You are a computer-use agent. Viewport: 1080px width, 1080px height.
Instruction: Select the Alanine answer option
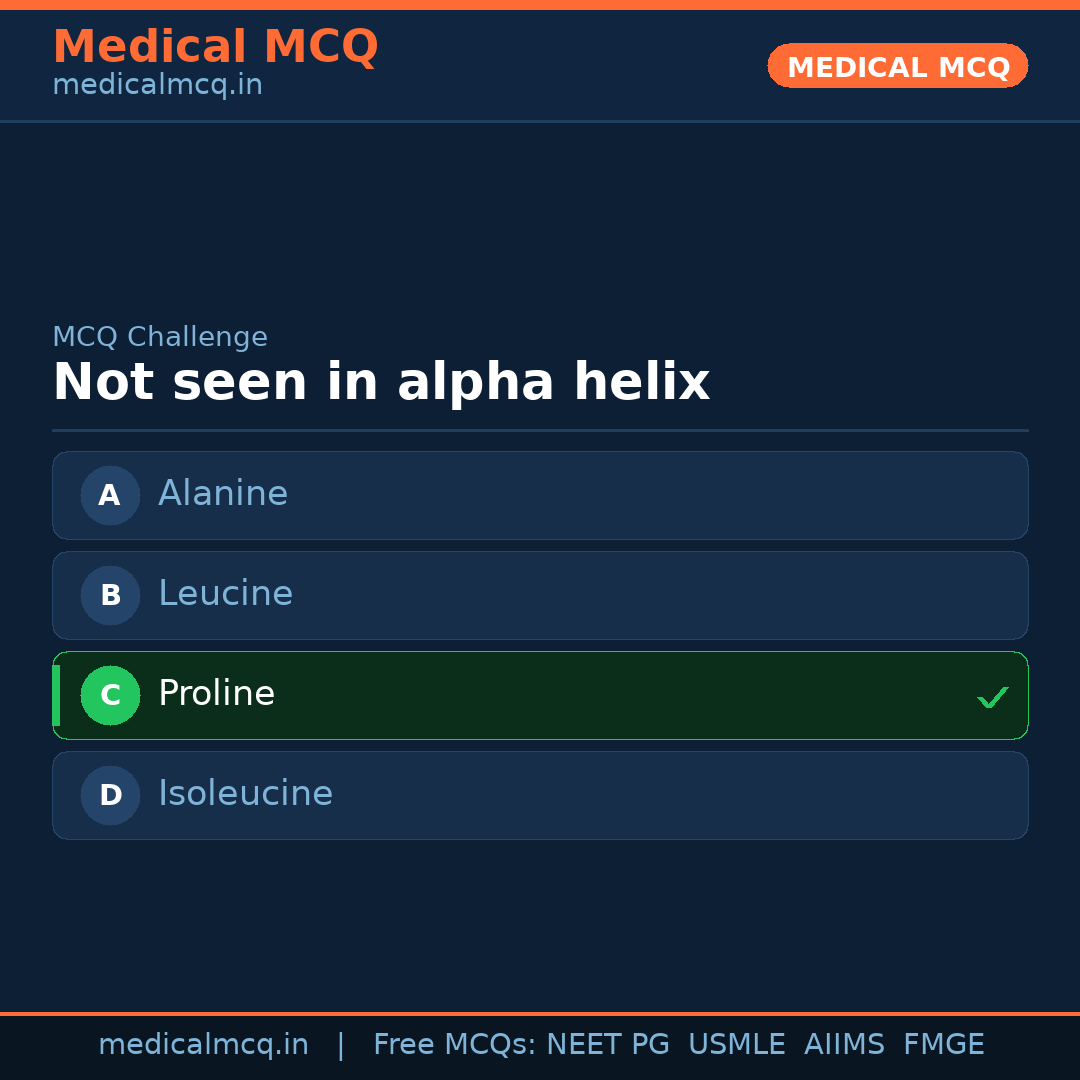[540, 495]
